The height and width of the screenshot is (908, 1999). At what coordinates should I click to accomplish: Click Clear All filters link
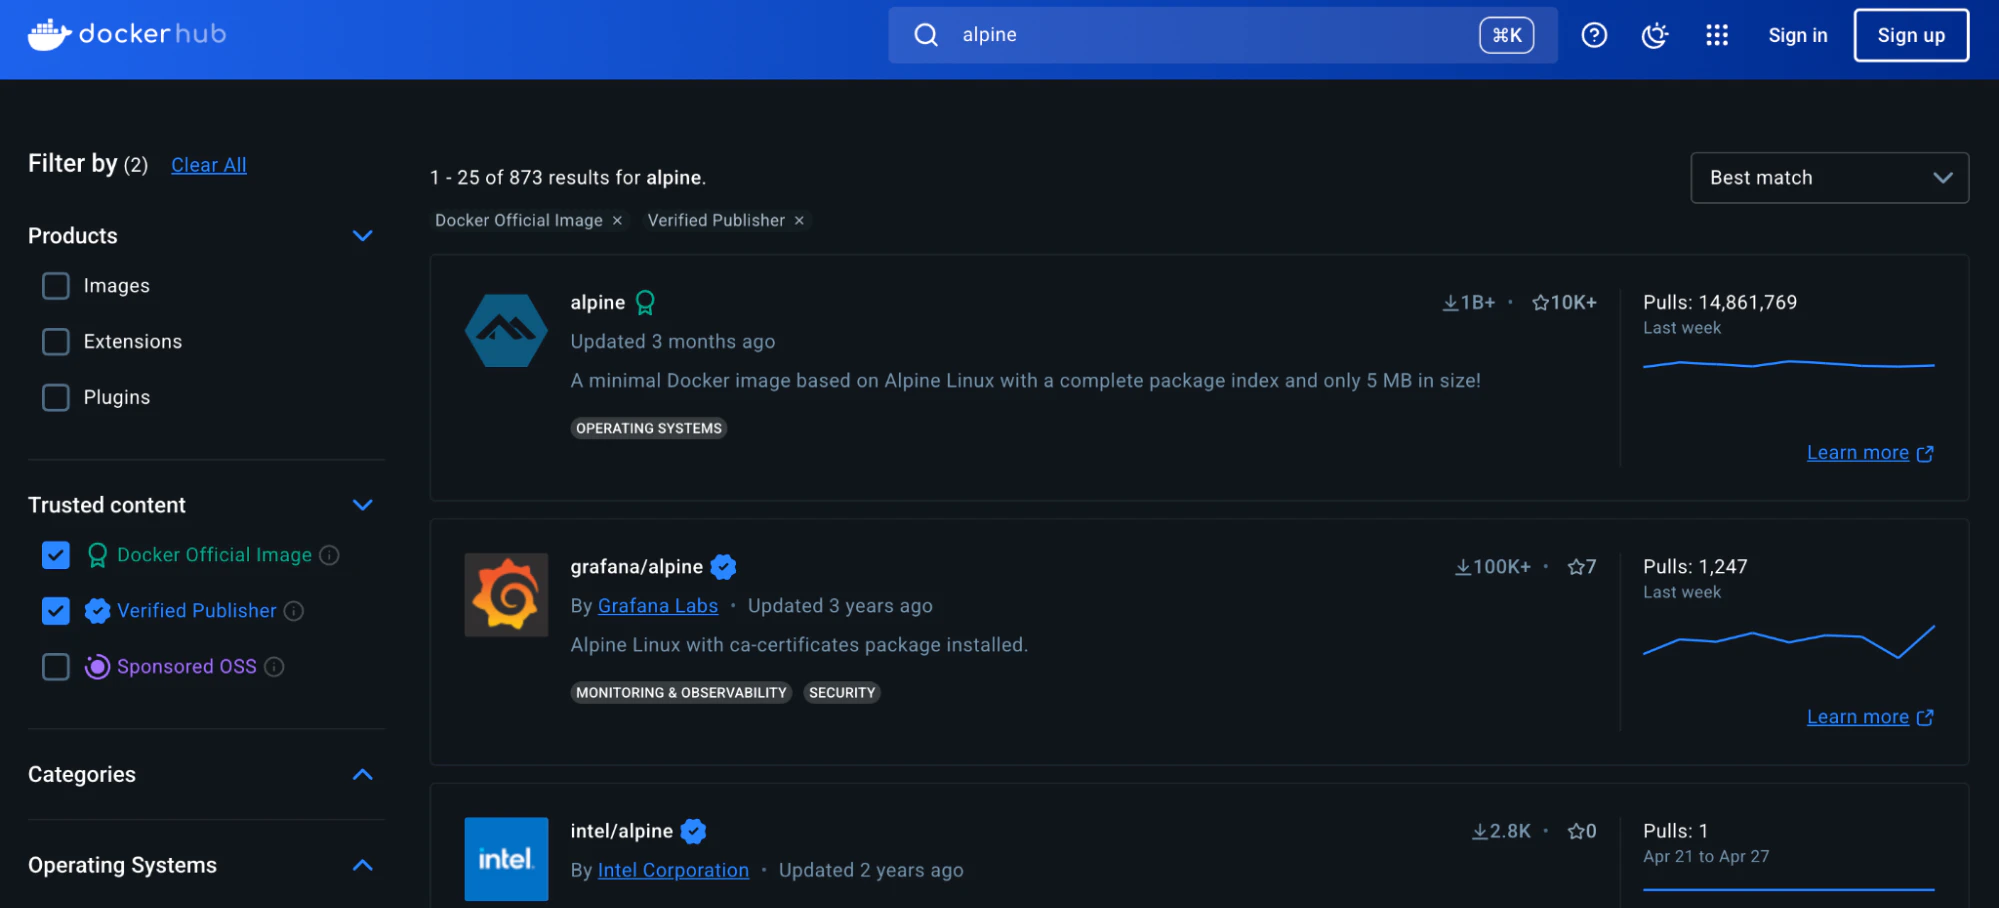[208, 165]
